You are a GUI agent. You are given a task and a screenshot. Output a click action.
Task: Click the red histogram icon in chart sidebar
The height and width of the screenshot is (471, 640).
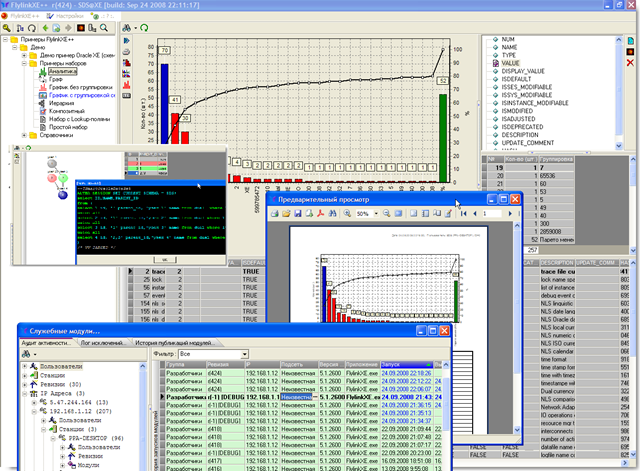[127, 84]
